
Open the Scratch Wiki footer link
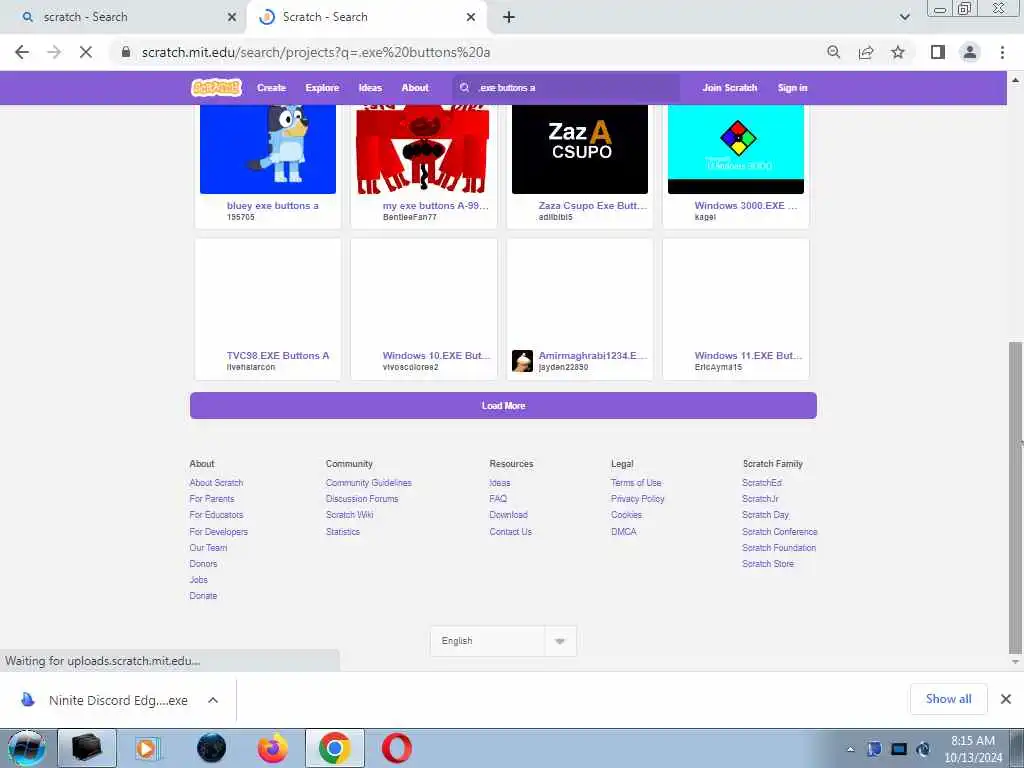pyautogui.click(x=349, y=515)
